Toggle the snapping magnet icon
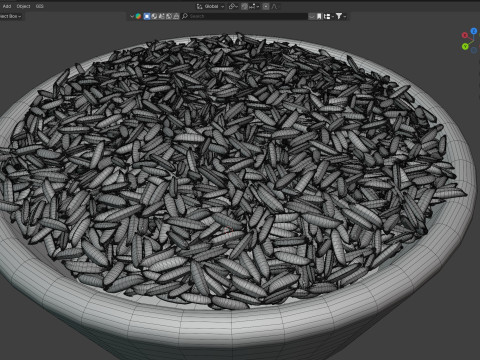Viewport: 480px width, 360px height. 244,6
